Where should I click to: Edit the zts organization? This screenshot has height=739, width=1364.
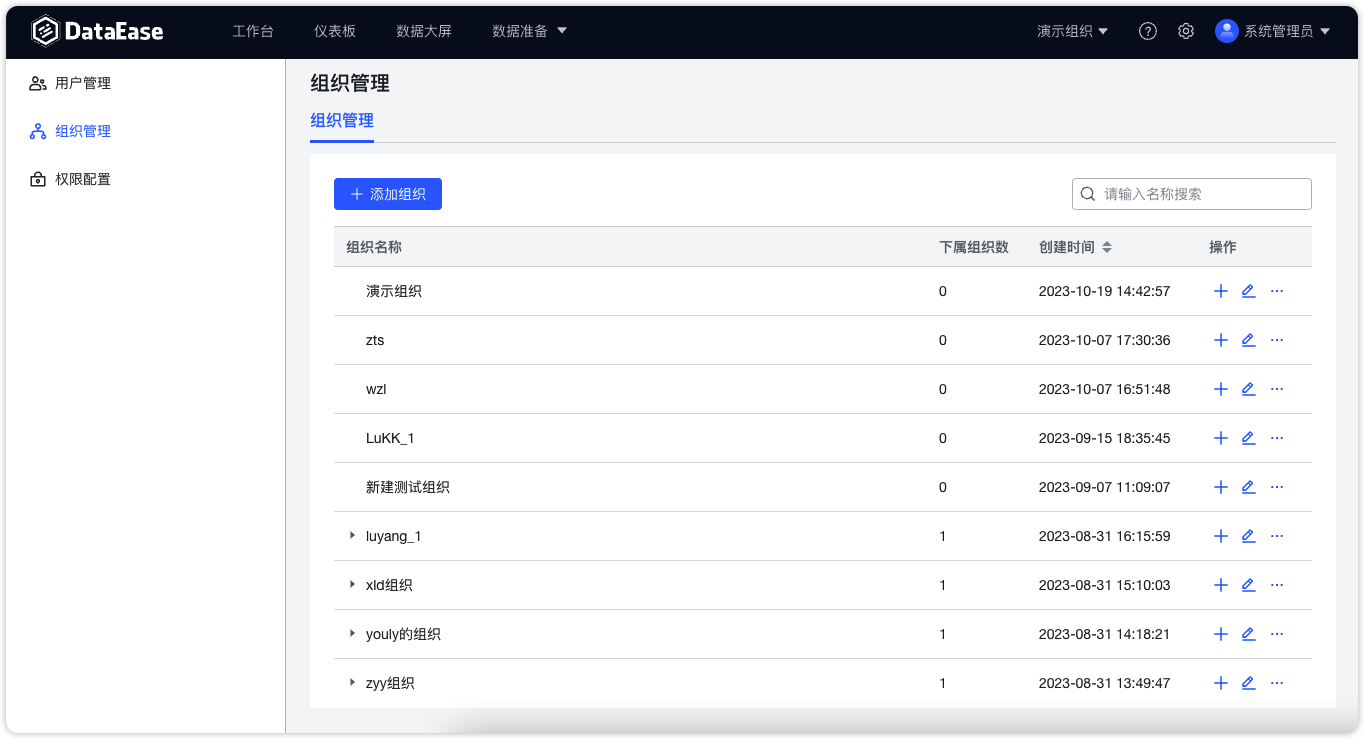[1248, 340]
